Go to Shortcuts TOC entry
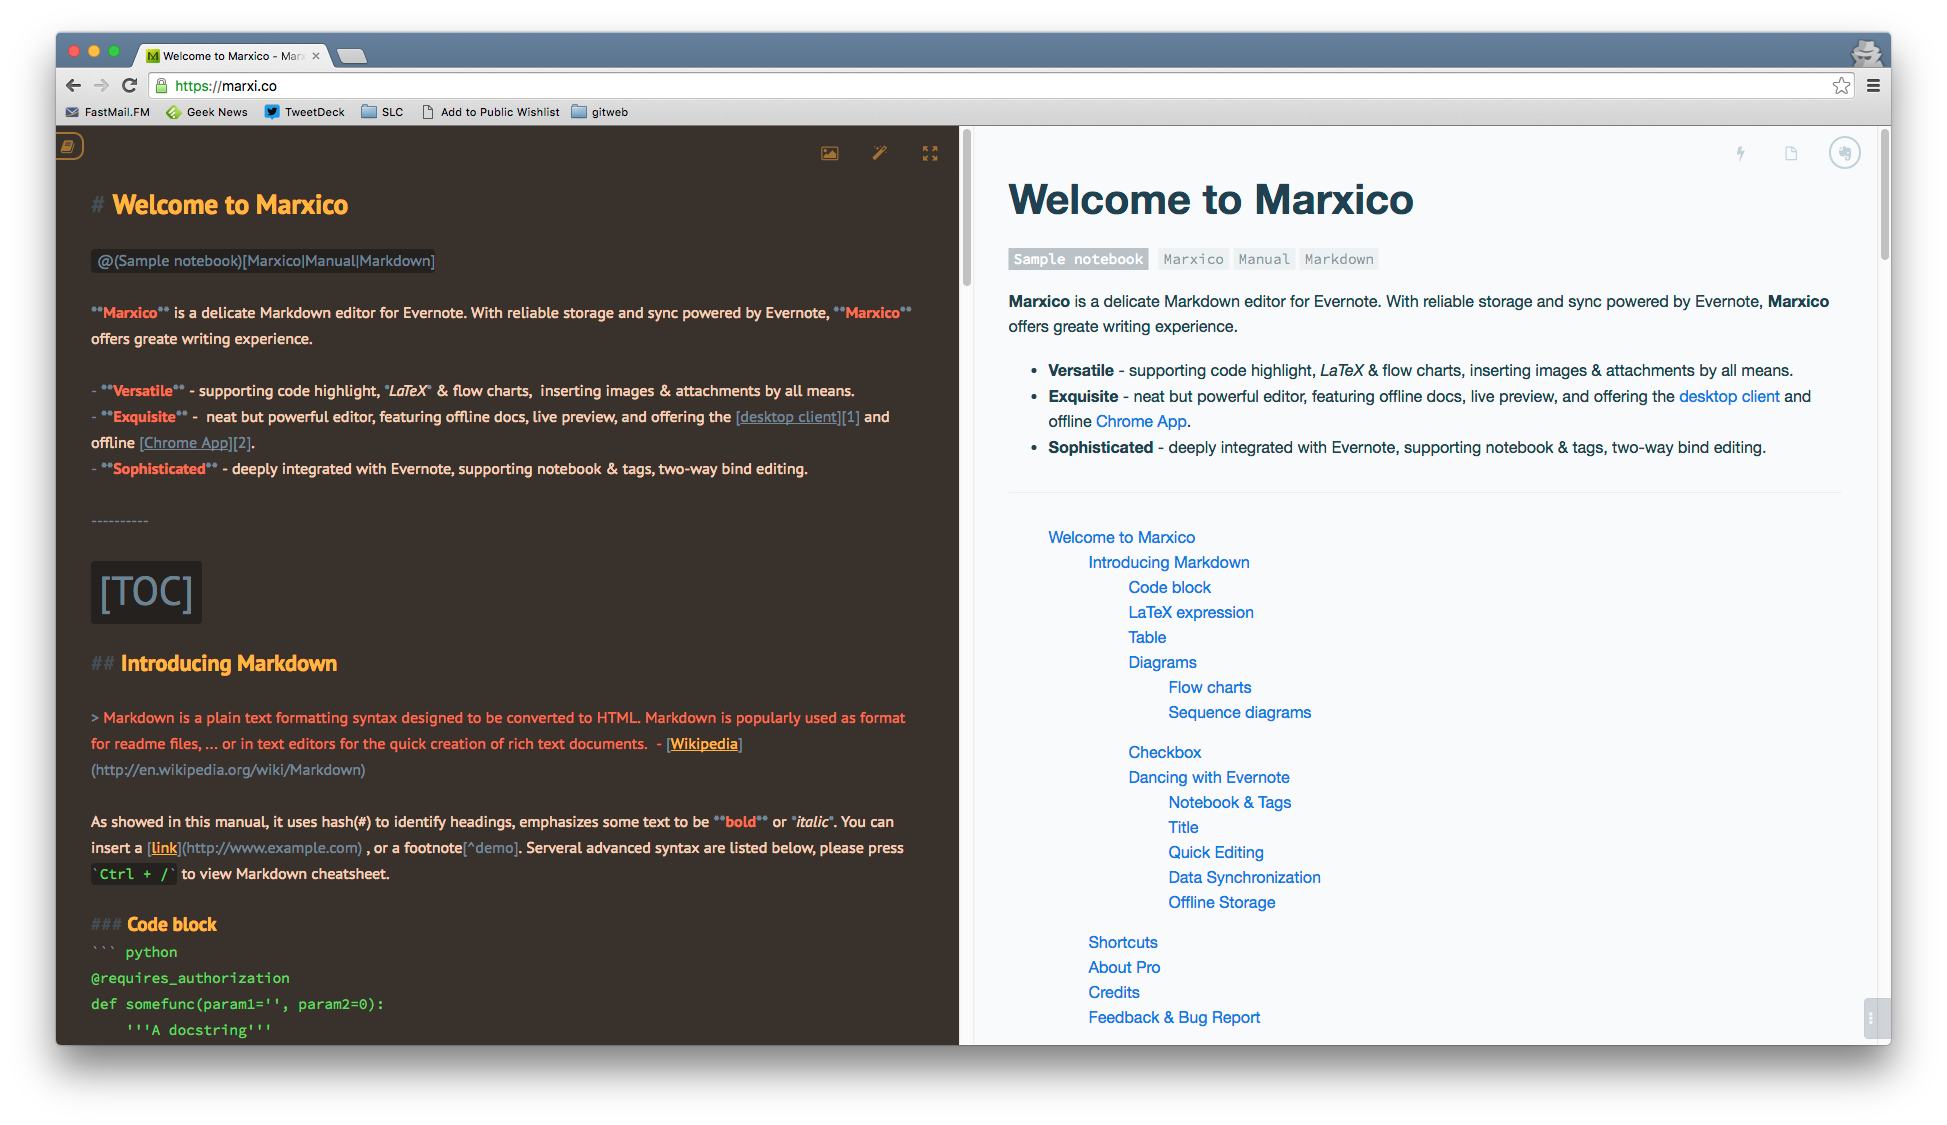 coord(1123,942)
